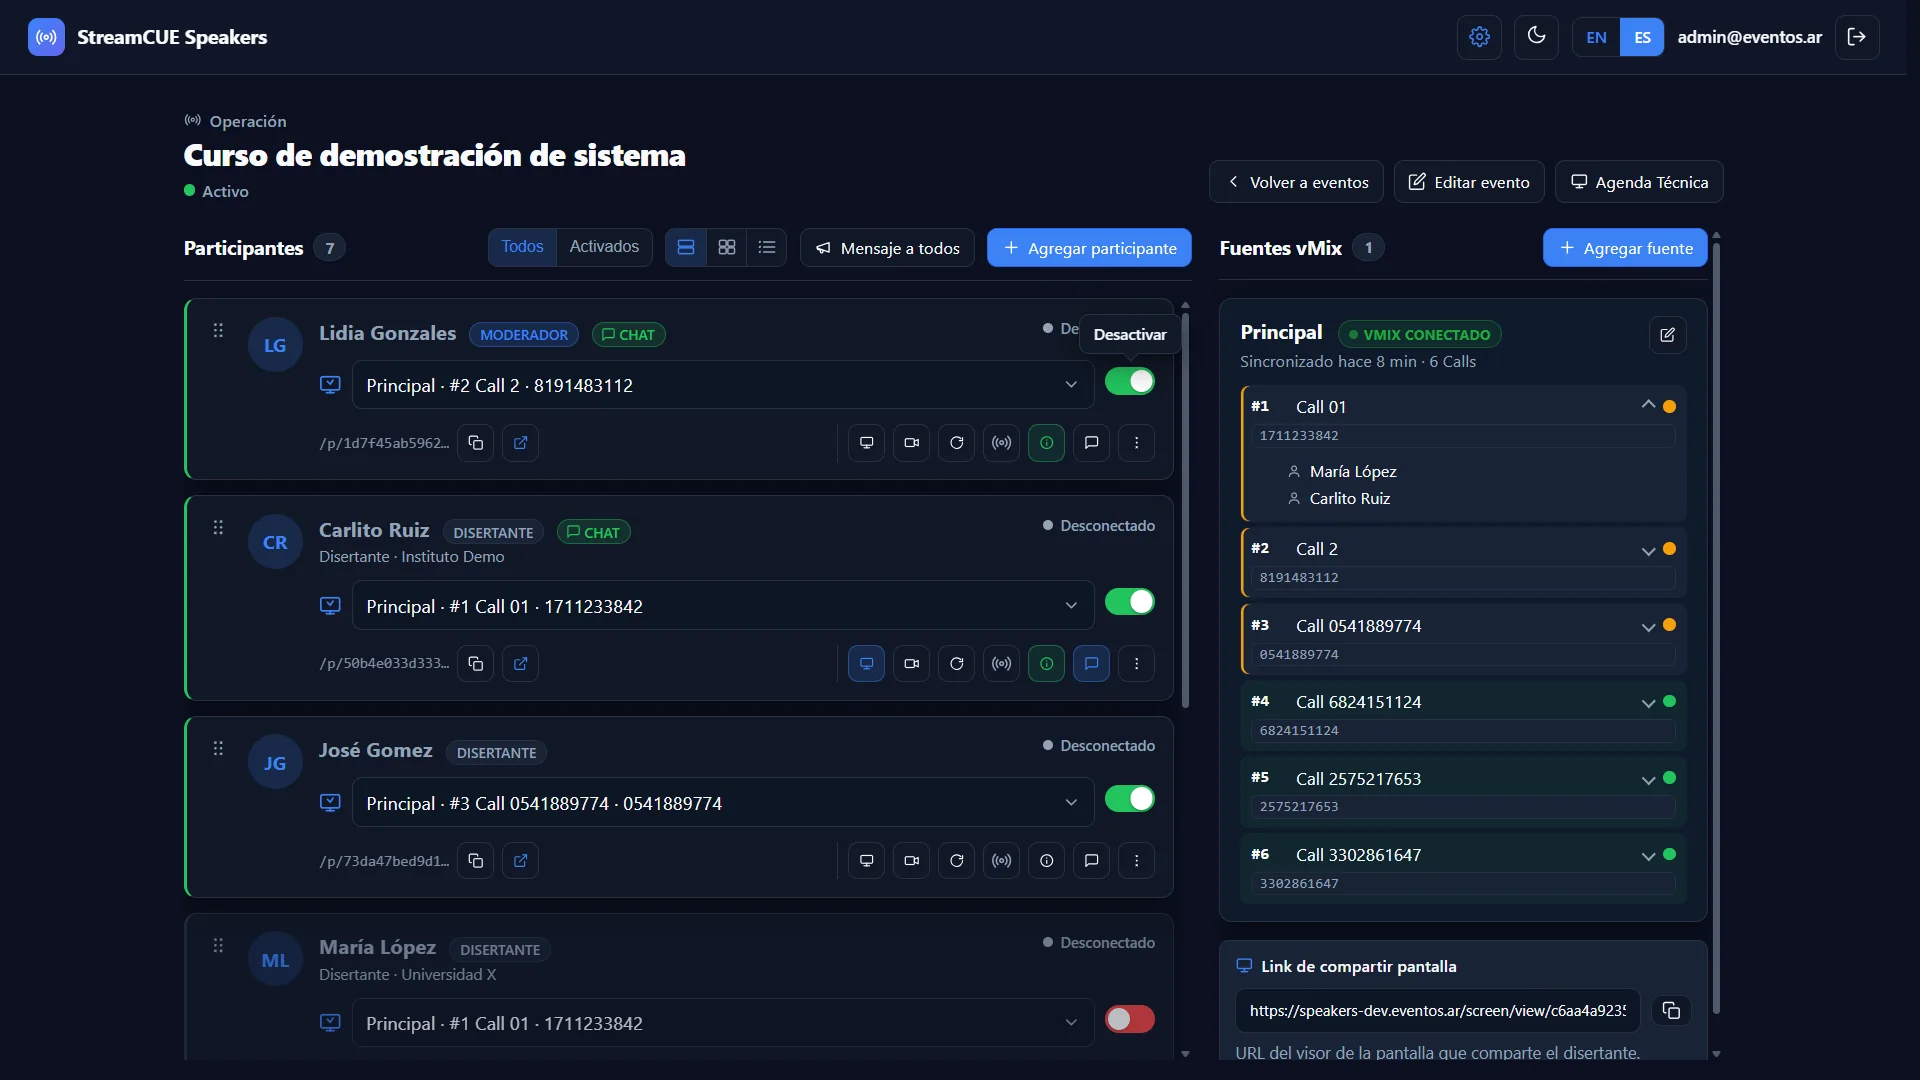Image resolution: width=1920 pixels, height=1080 pixels.
Task: Enable María López activation toggle
Action: coord(1130,1019)
